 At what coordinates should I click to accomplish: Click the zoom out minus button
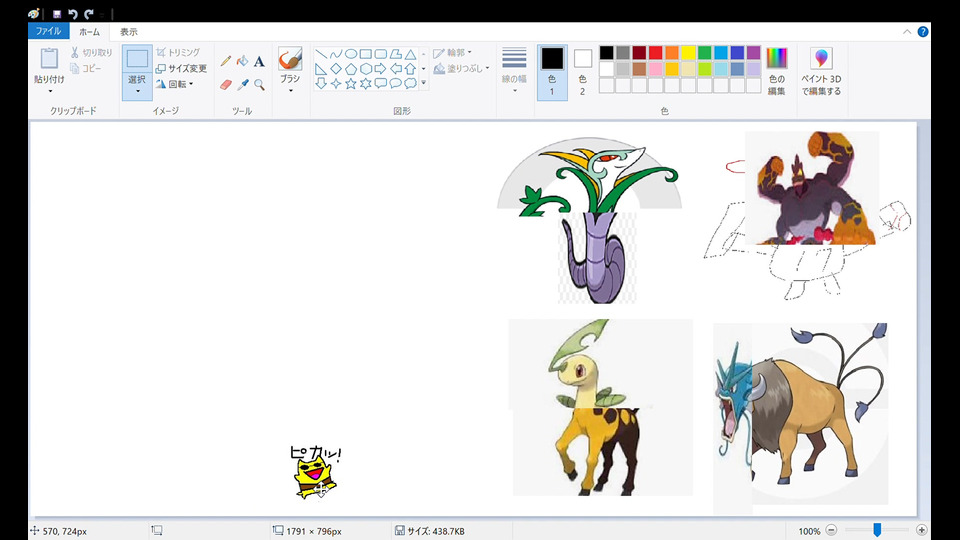pyautogui.click(x=831, y=530)
